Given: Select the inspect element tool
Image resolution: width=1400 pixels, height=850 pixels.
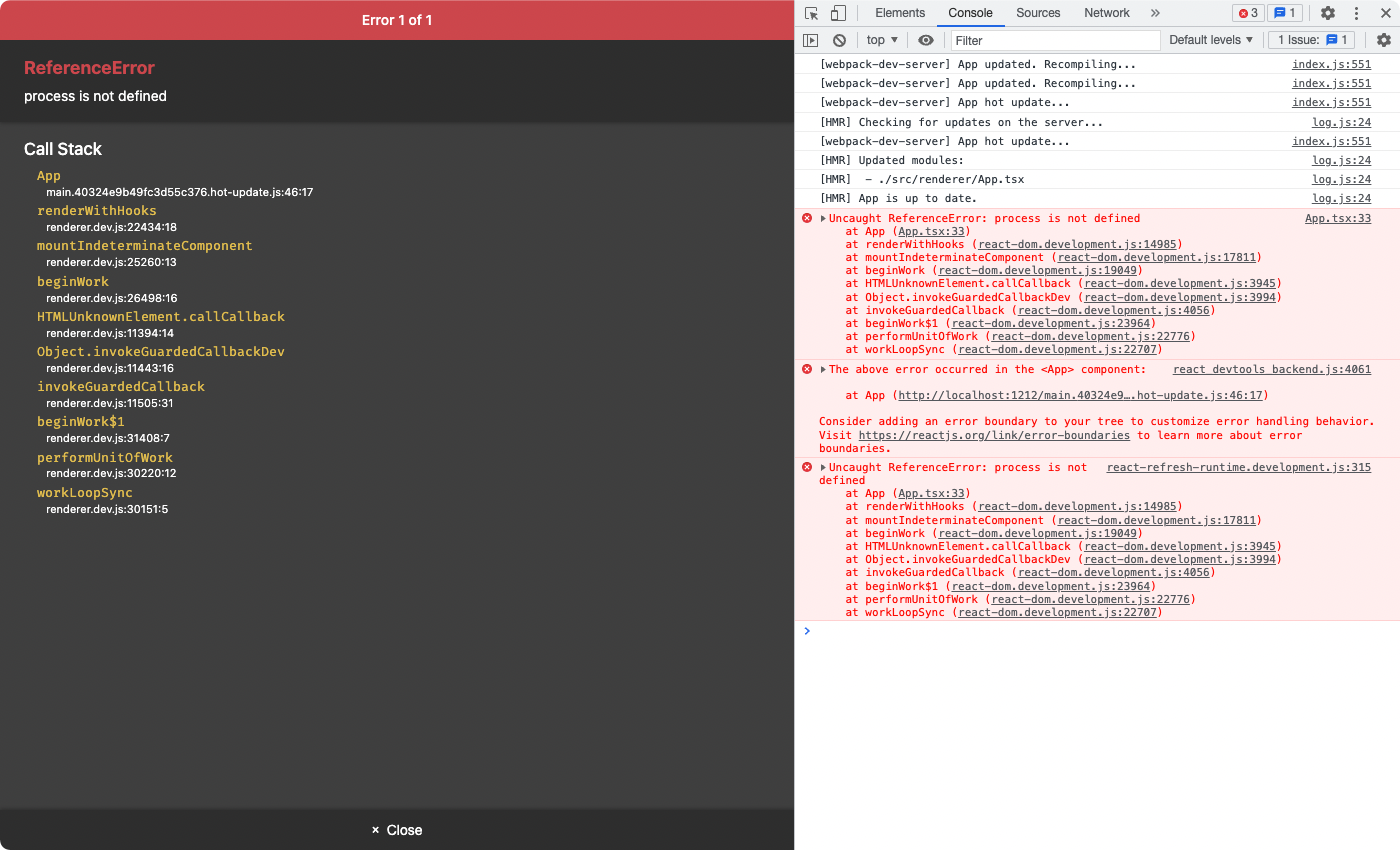Looking at the screenshot, I should pos(812,13).
